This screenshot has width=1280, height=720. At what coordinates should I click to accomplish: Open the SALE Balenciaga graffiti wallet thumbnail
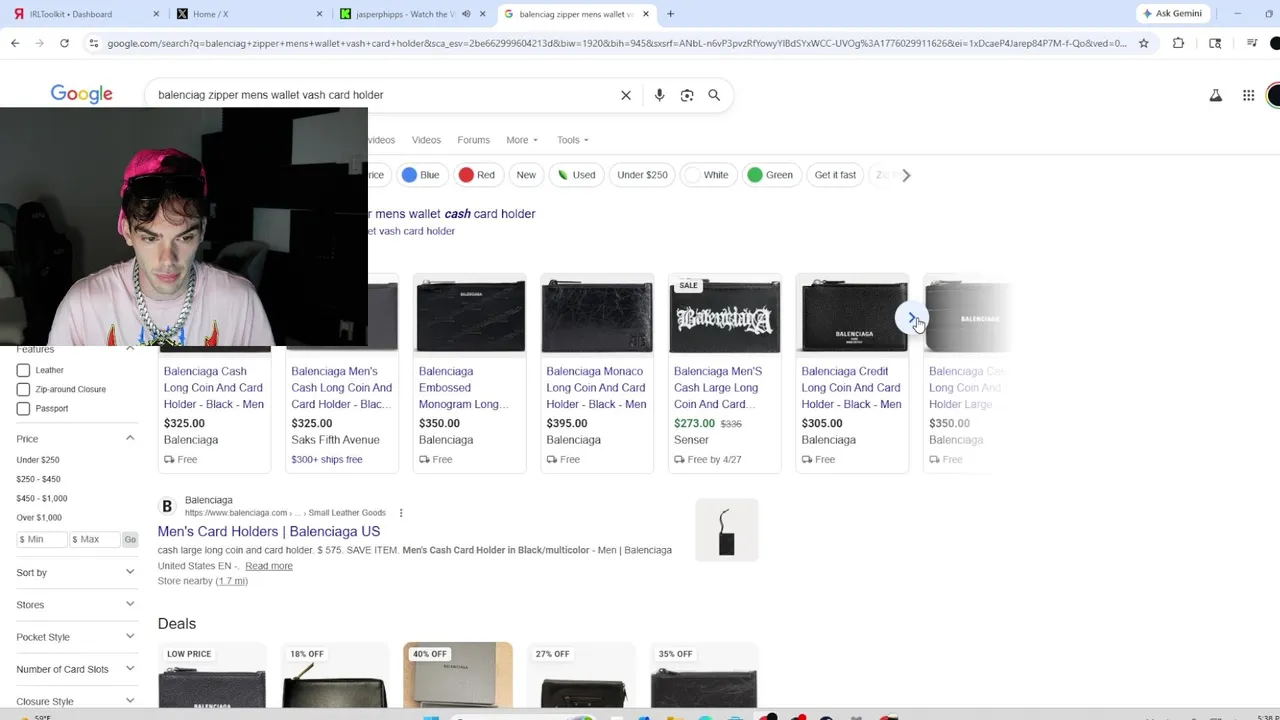pos(724,316)
